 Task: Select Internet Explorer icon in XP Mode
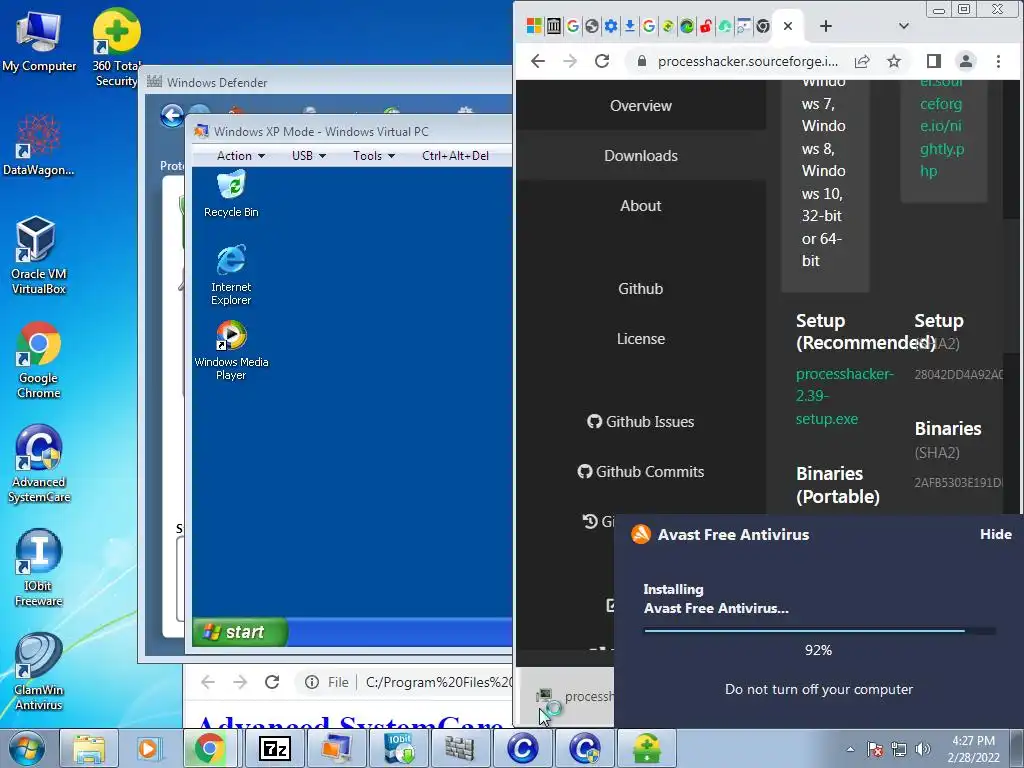click(231, 274)
